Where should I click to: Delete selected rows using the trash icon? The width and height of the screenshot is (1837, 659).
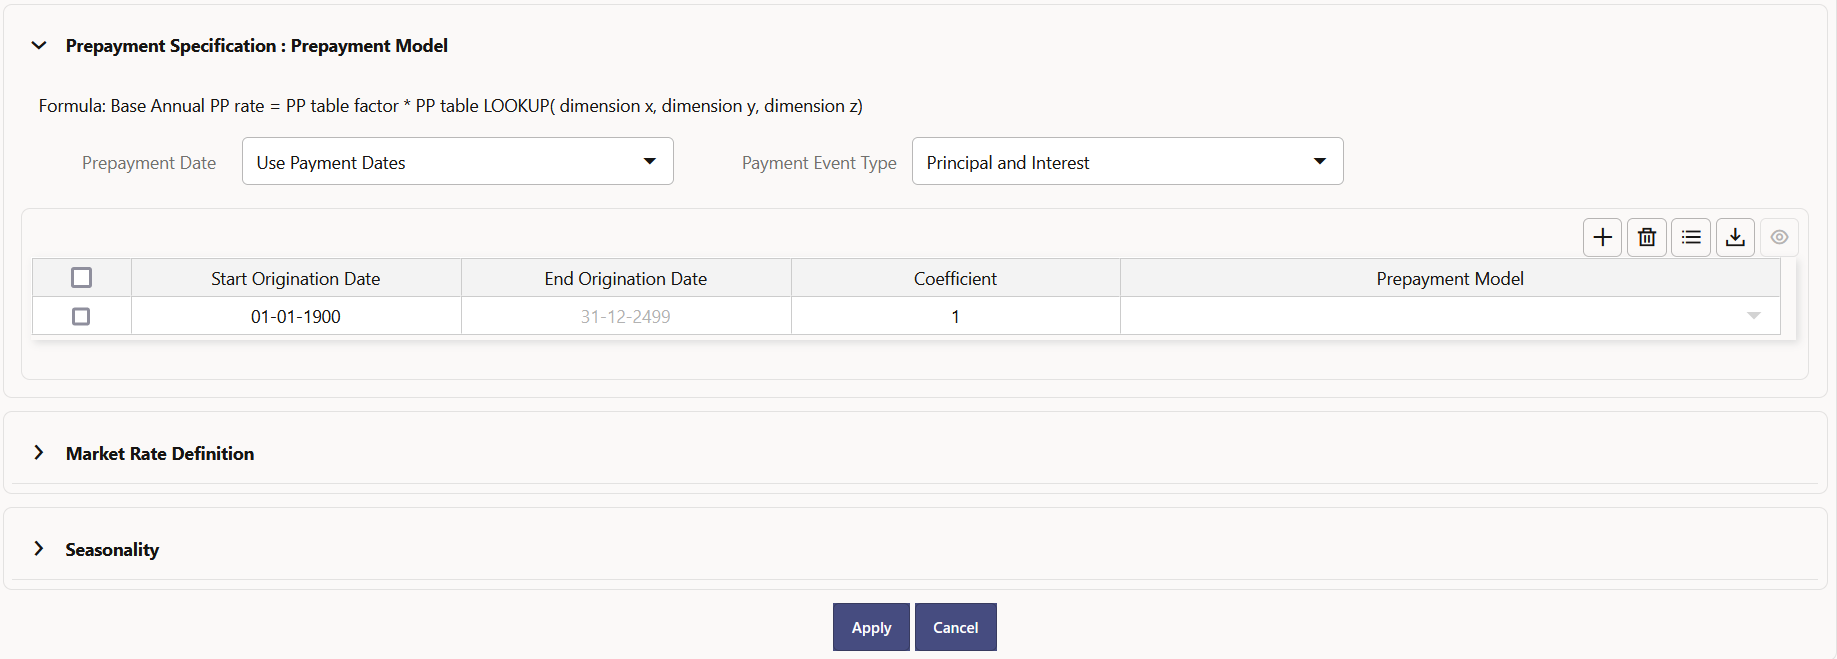point(1646,237)
